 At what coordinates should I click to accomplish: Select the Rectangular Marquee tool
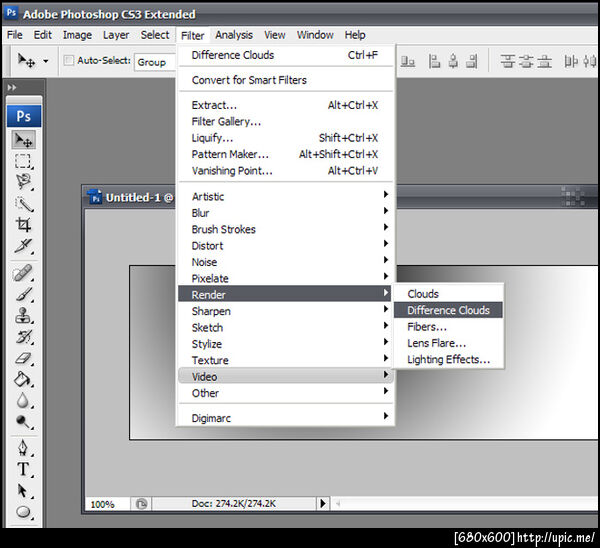click(x=23, y=161)
